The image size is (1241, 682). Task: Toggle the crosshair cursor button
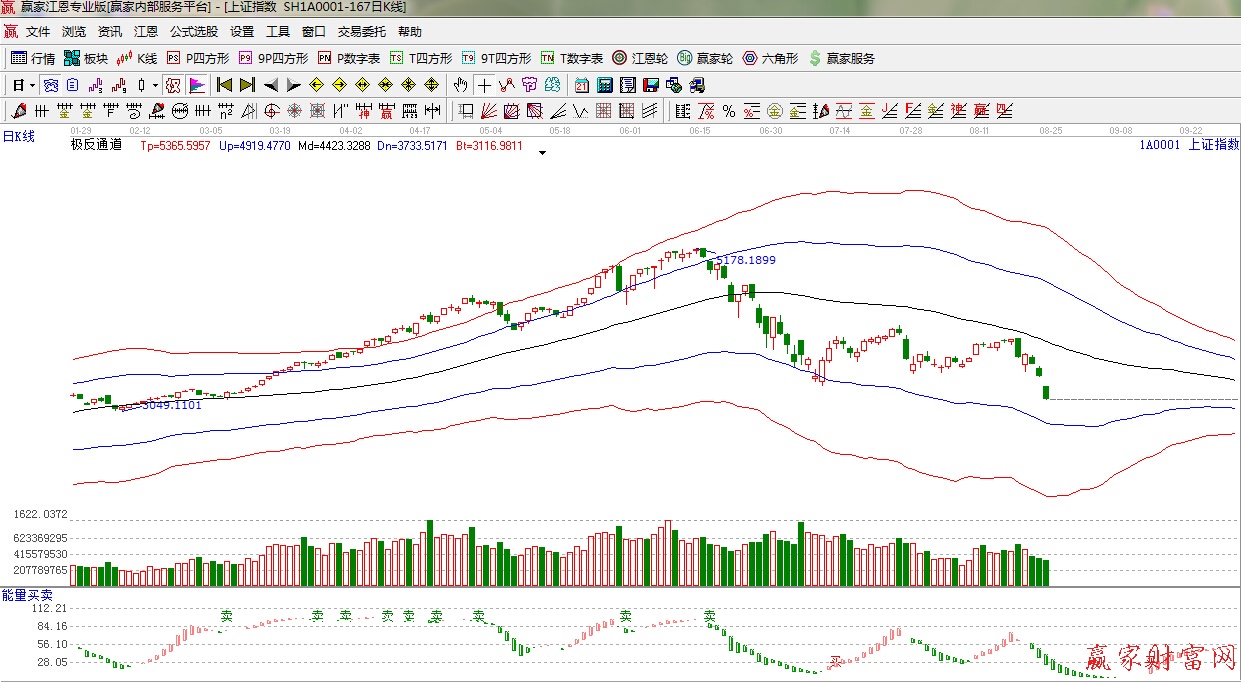pyautogui.click(x=484, y=85)
